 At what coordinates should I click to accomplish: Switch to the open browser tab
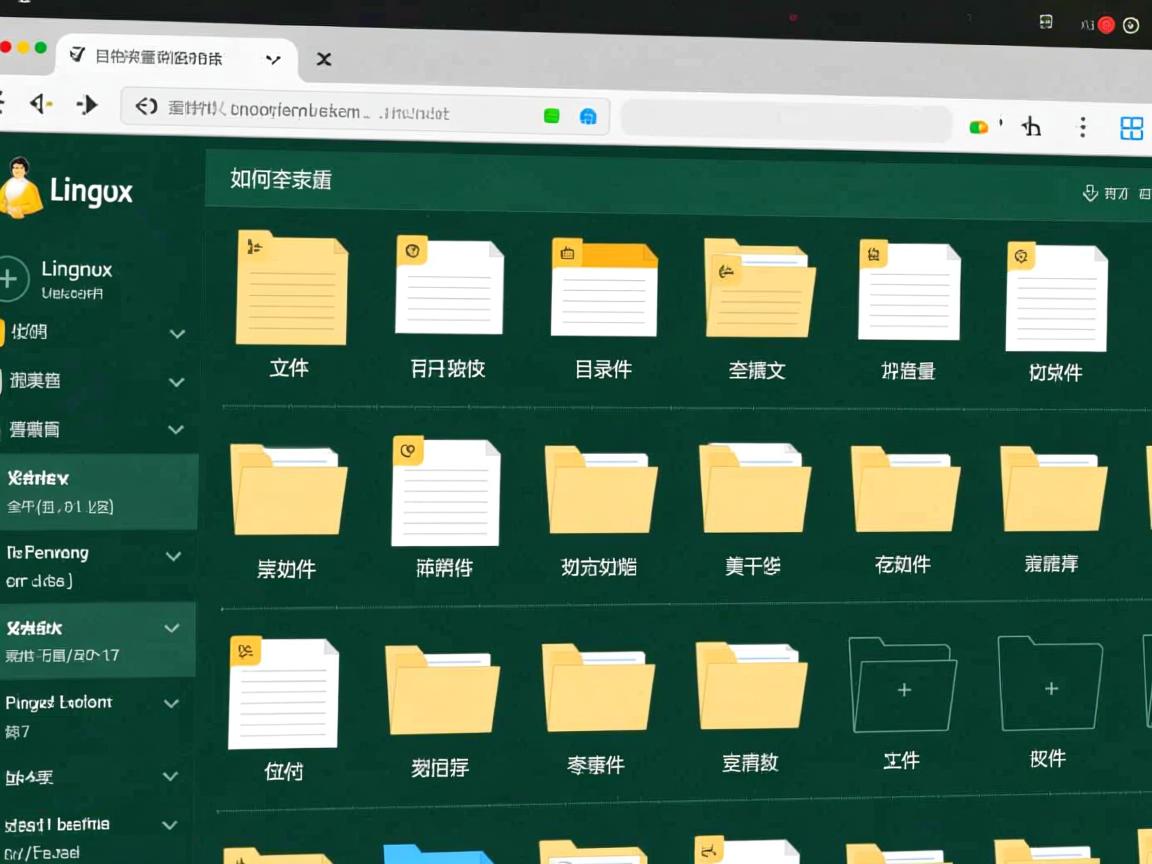coord(160,59)
